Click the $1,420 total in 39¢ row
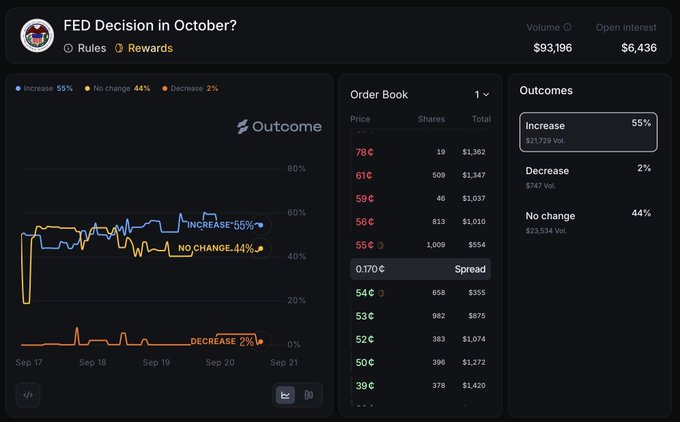 [x=474, y=386]
